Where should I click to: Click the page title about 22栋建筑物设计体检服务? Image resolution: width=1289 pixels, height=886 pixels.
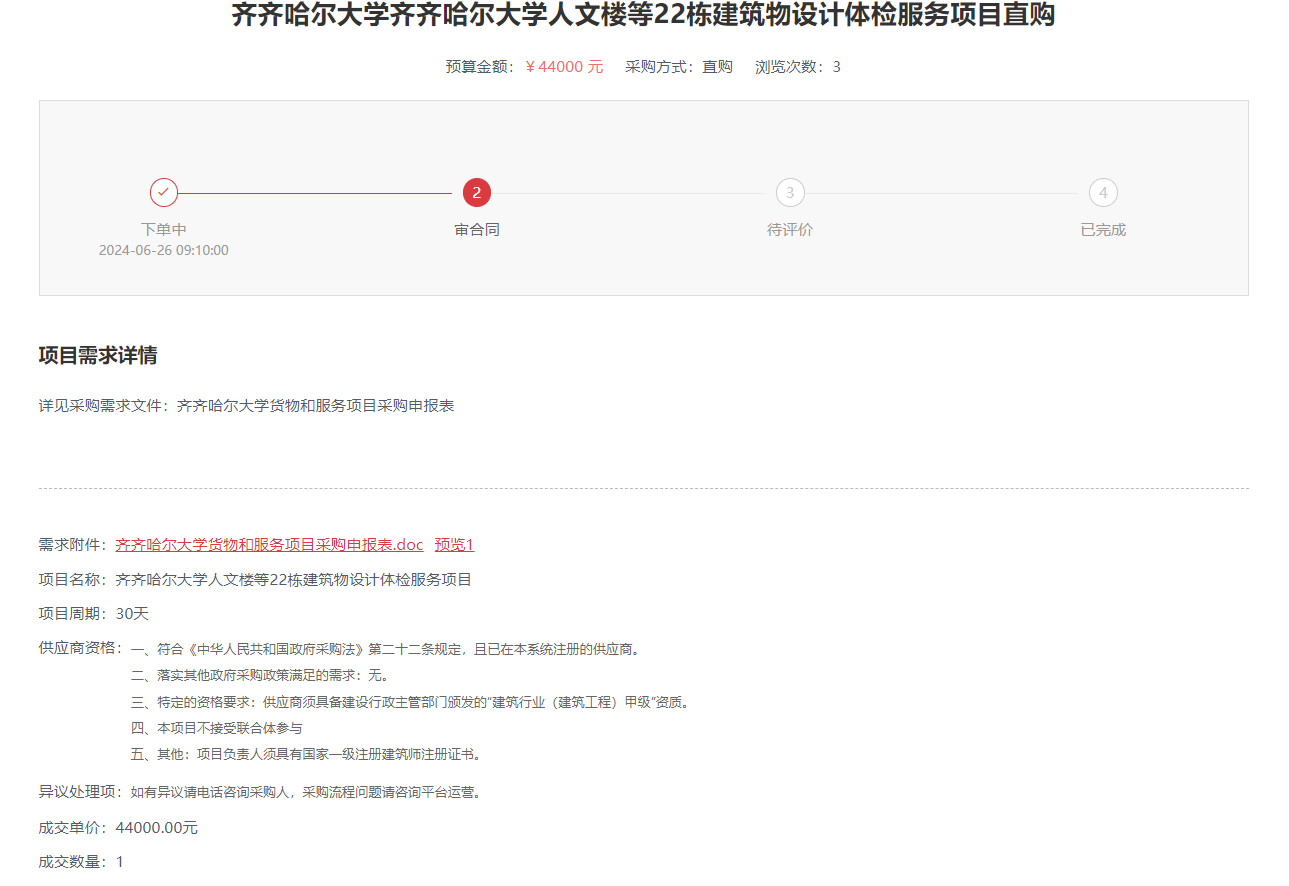click(x=643, y=15)
